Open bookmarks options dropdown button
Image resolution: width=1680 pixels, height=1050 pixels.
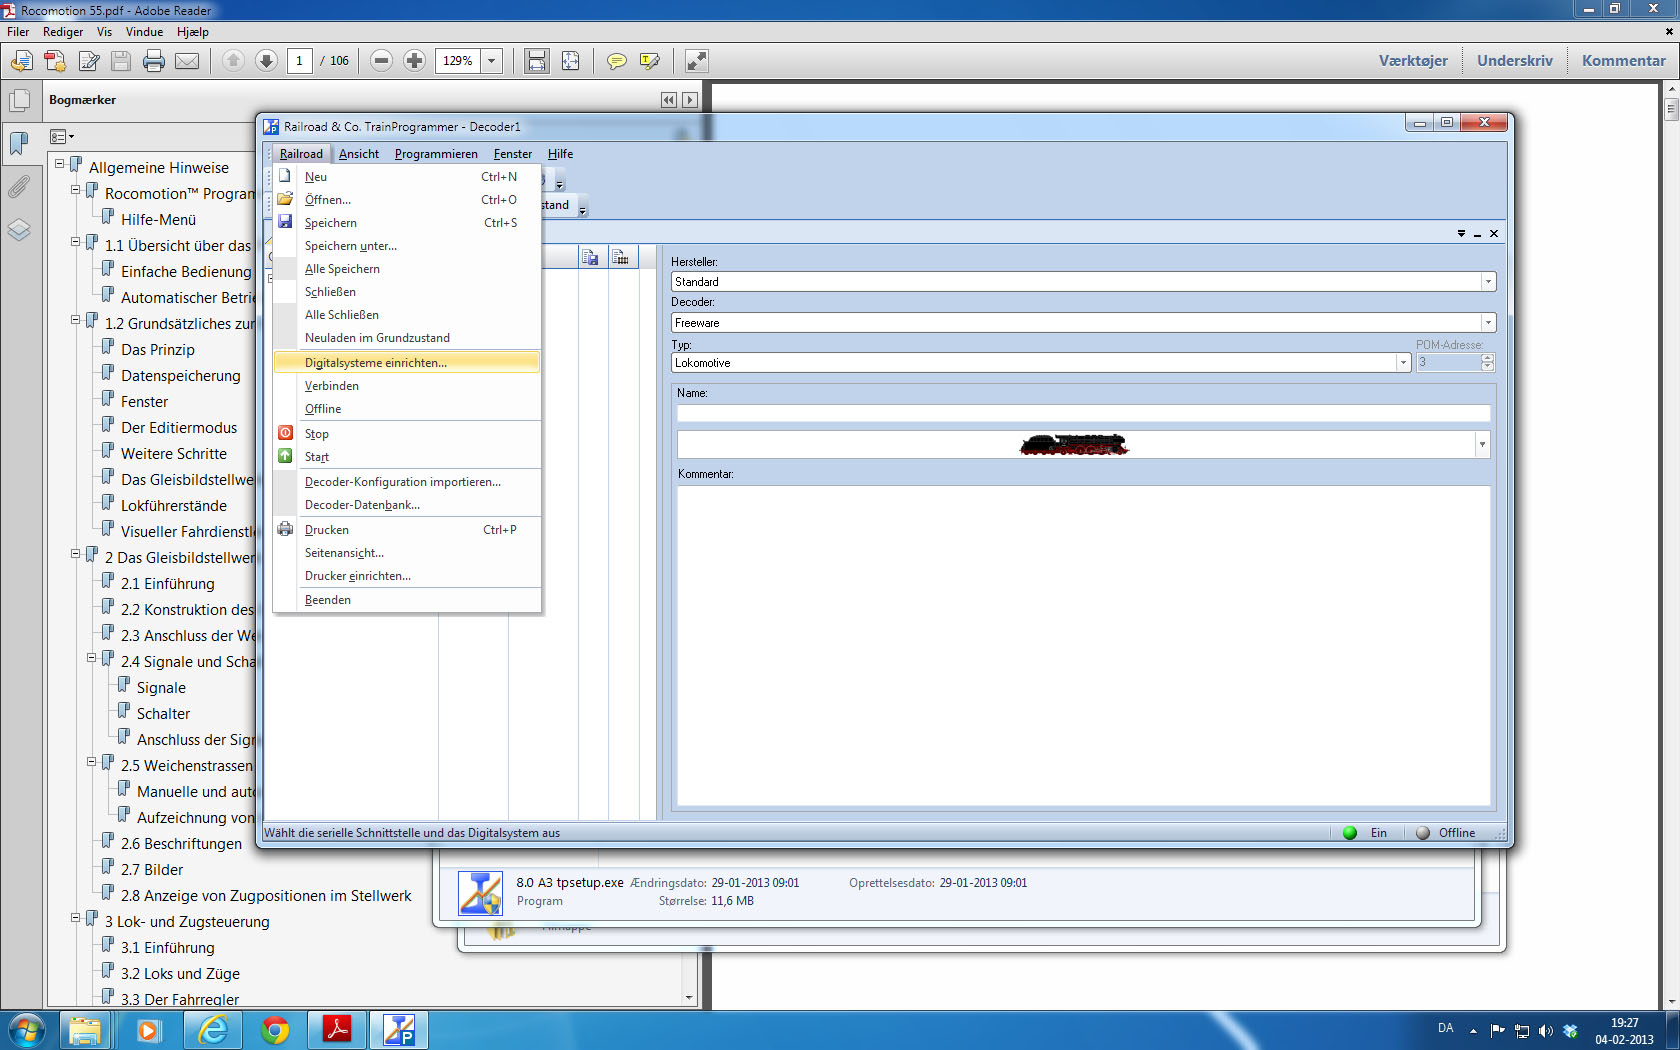pyautogui.click(x=62, y=136)
